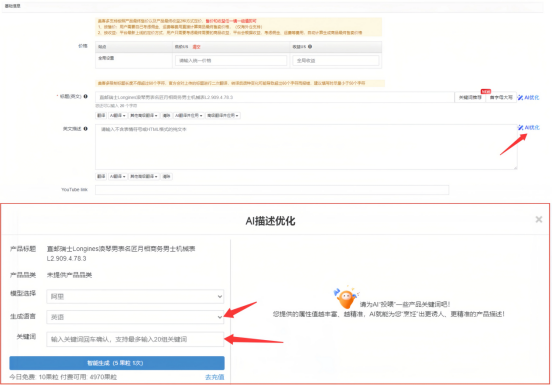552x385 pixels.
Task: Click the 关键词推荐 button with NEW badge
Action: [x=470, y=97]
